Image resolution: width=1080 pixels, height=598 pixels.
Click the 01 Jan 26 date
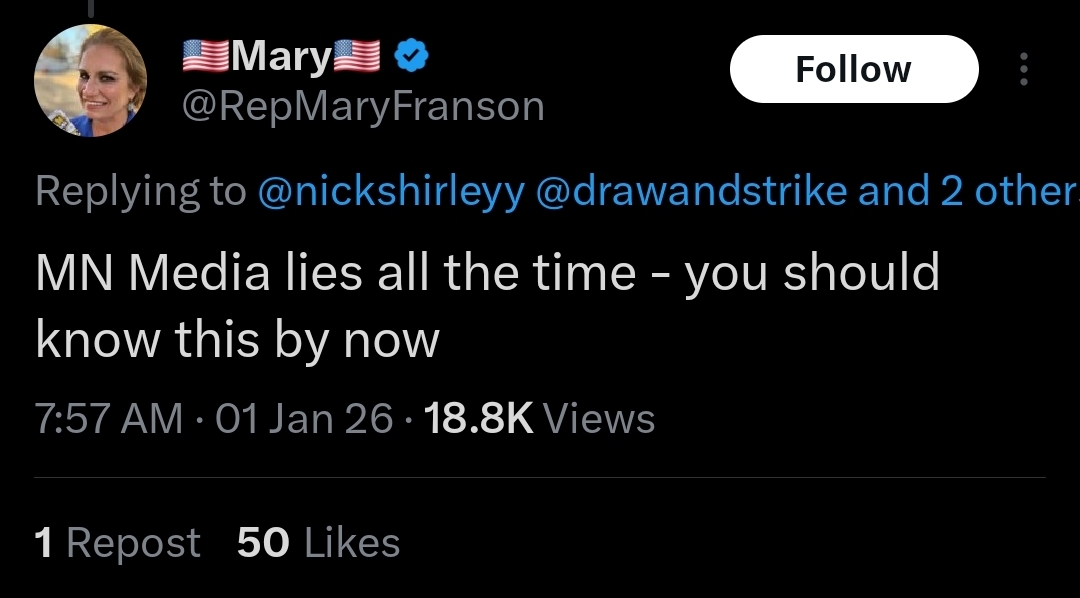(x=304, y=418)
